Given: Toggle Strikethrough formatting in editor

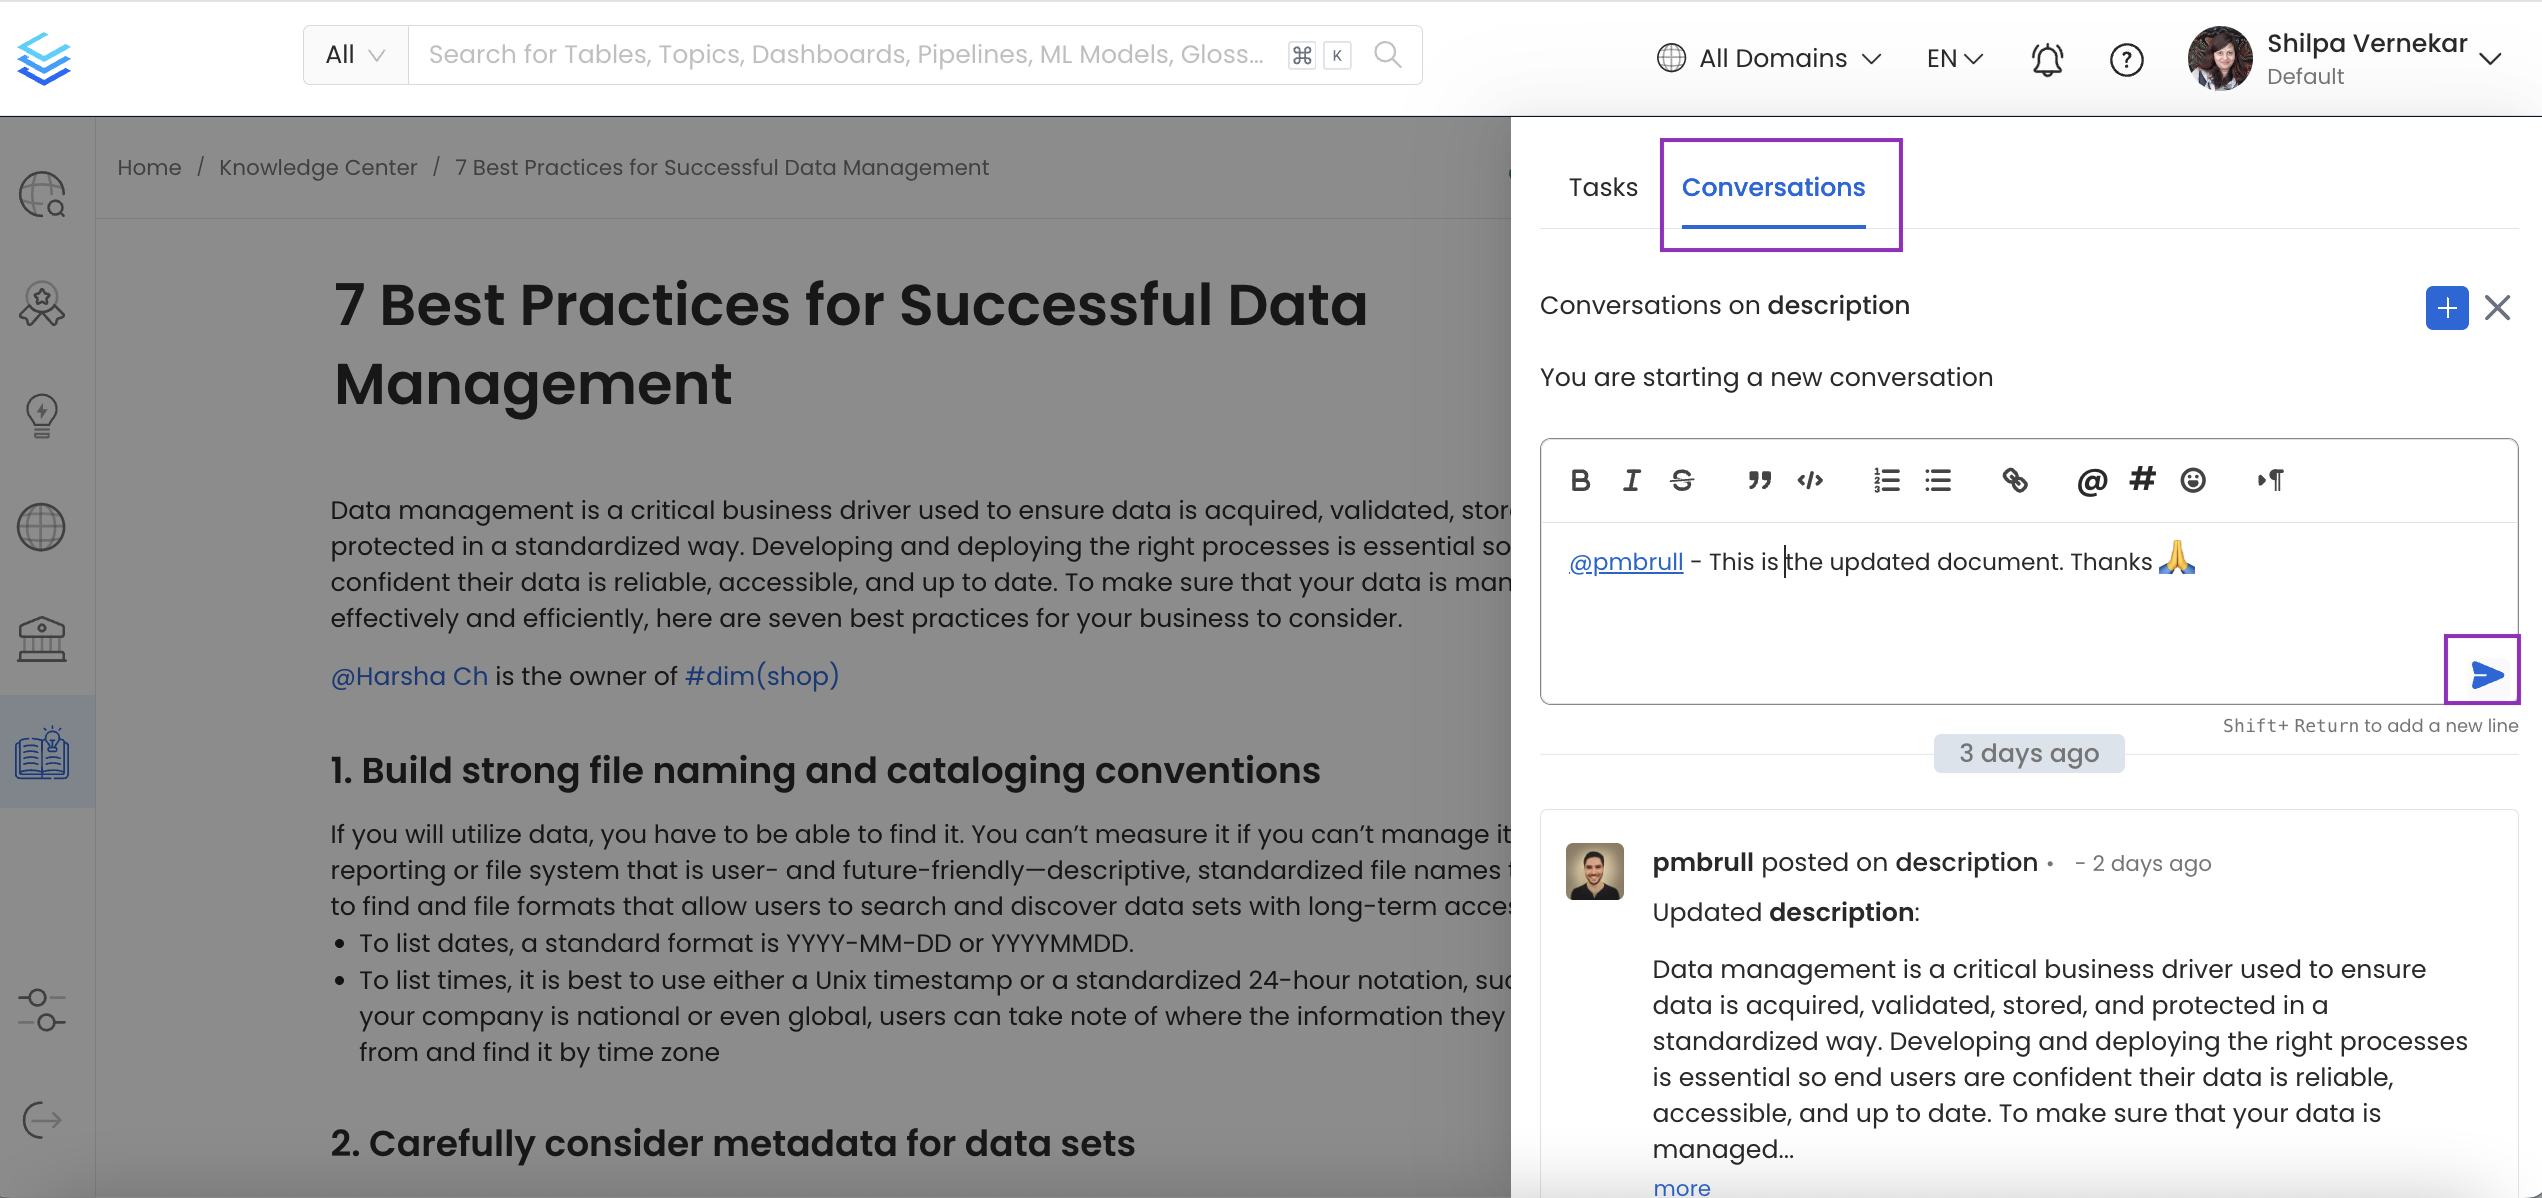Looking at the screenshot, I should [1682, 481].
